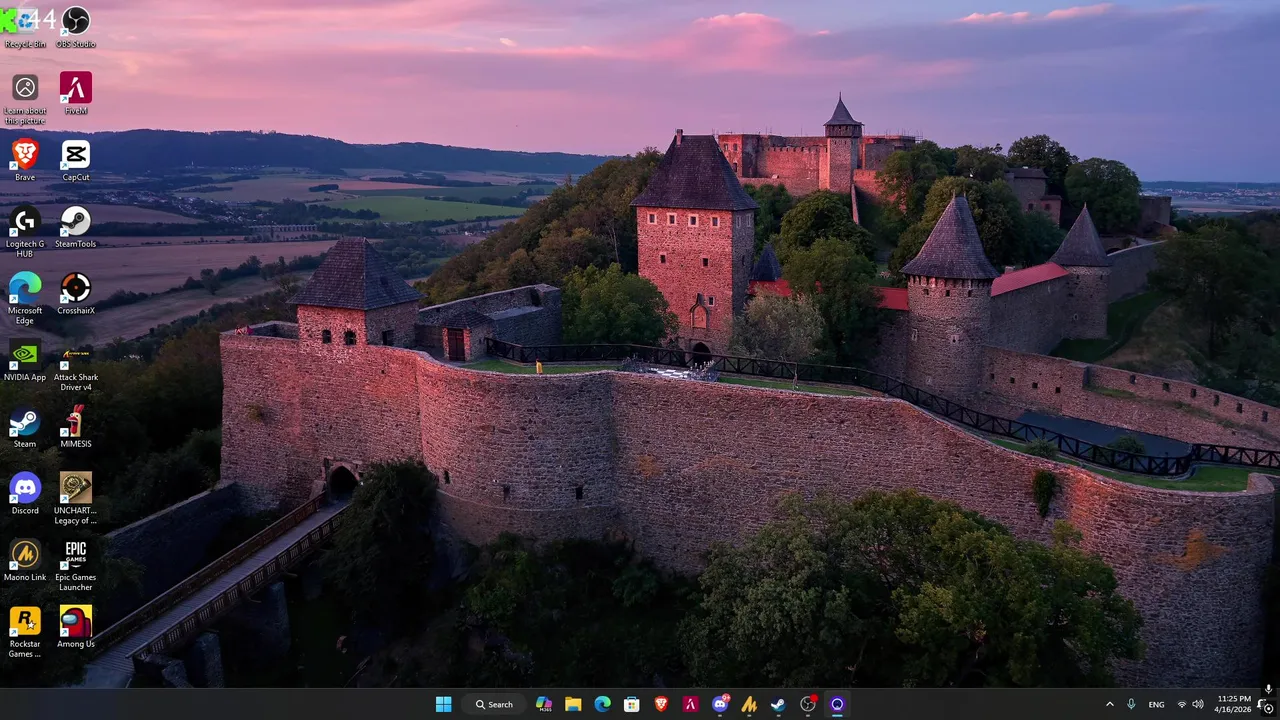Open the Windows Start menu
Viewport: 1280px width, 720px height.
click(443, 704)
